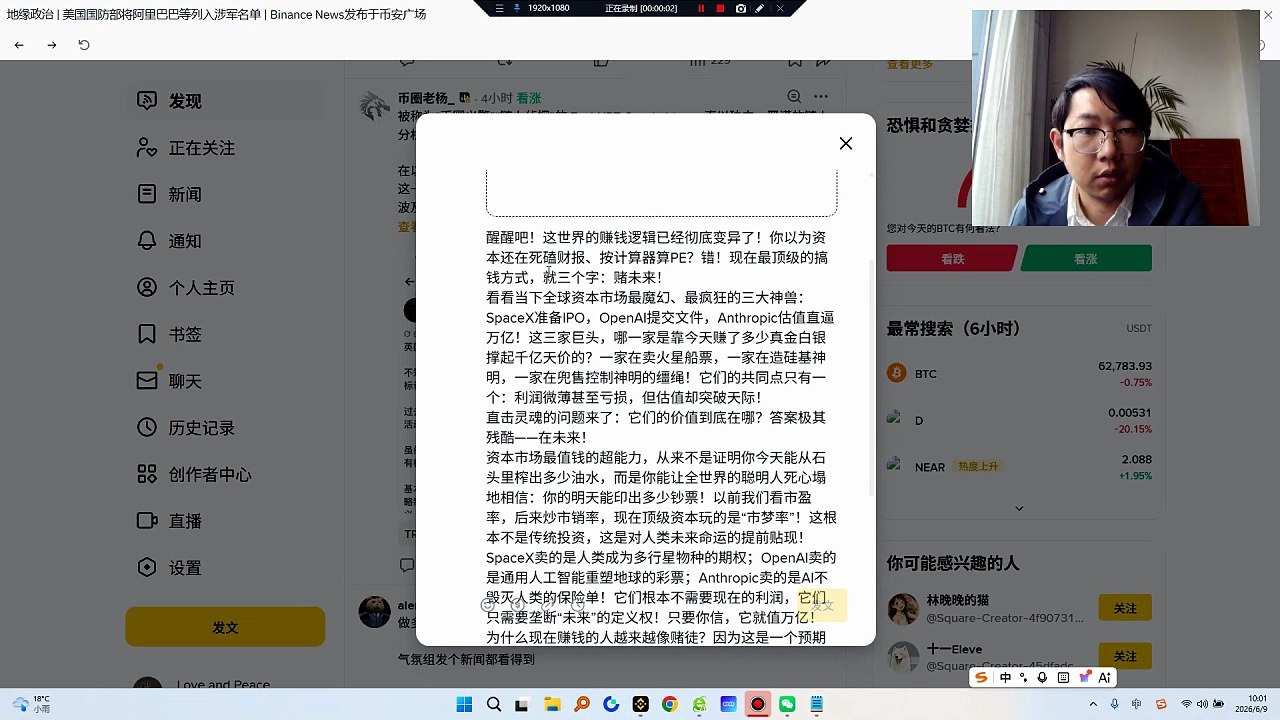Vote 看涨 on today's BTC
Viewport: 1280px width, 720px height.
click(1086, 259)
